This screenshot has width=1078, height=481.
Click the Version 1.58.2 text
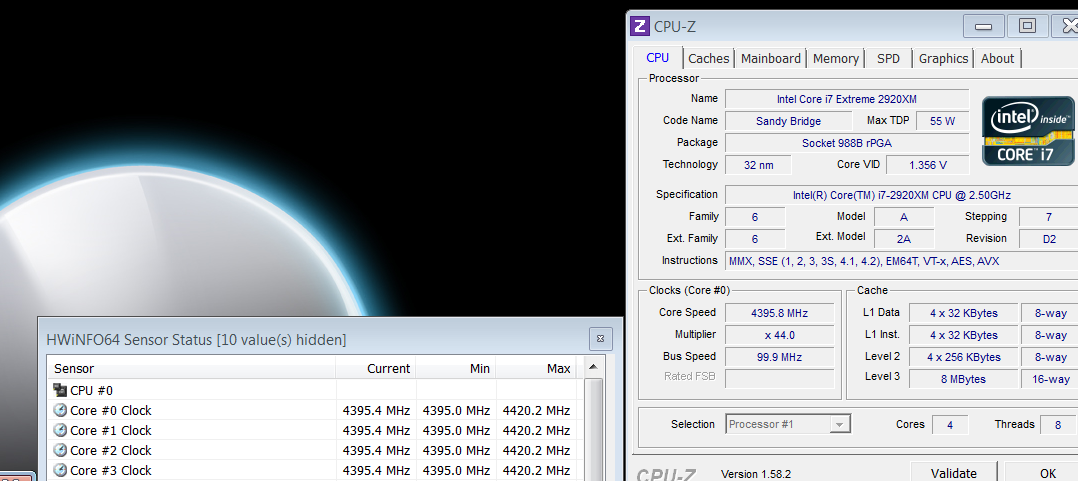756,474
